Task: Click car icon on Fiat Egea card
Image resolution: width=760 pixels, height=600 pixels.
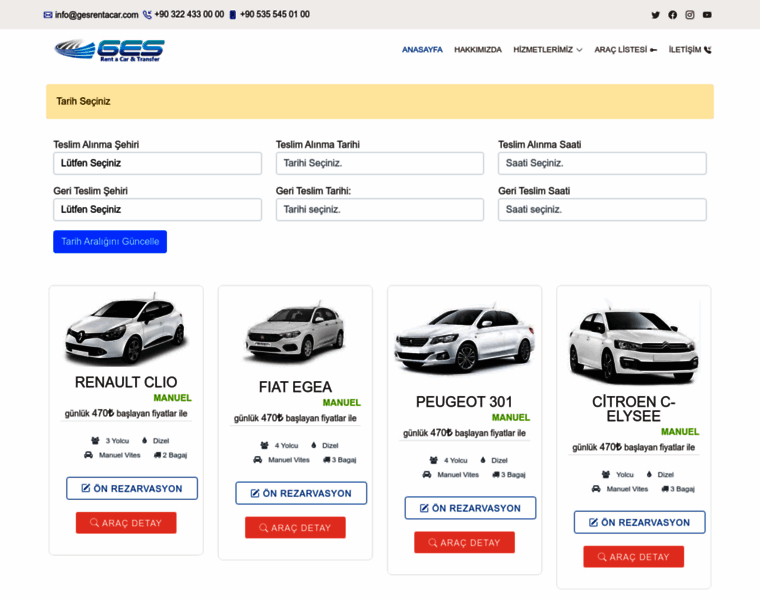Action: [257, 460]
